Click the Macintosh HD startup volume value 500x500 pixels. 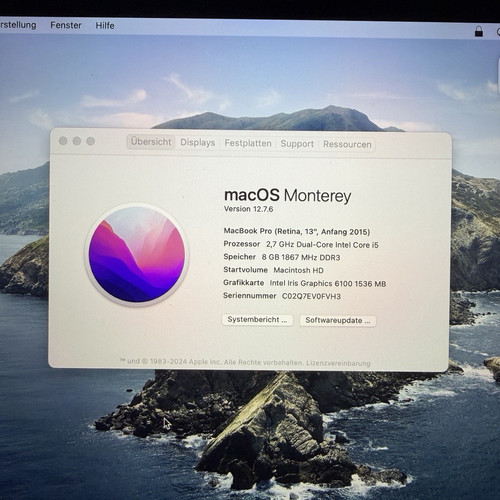click(298, 270)
